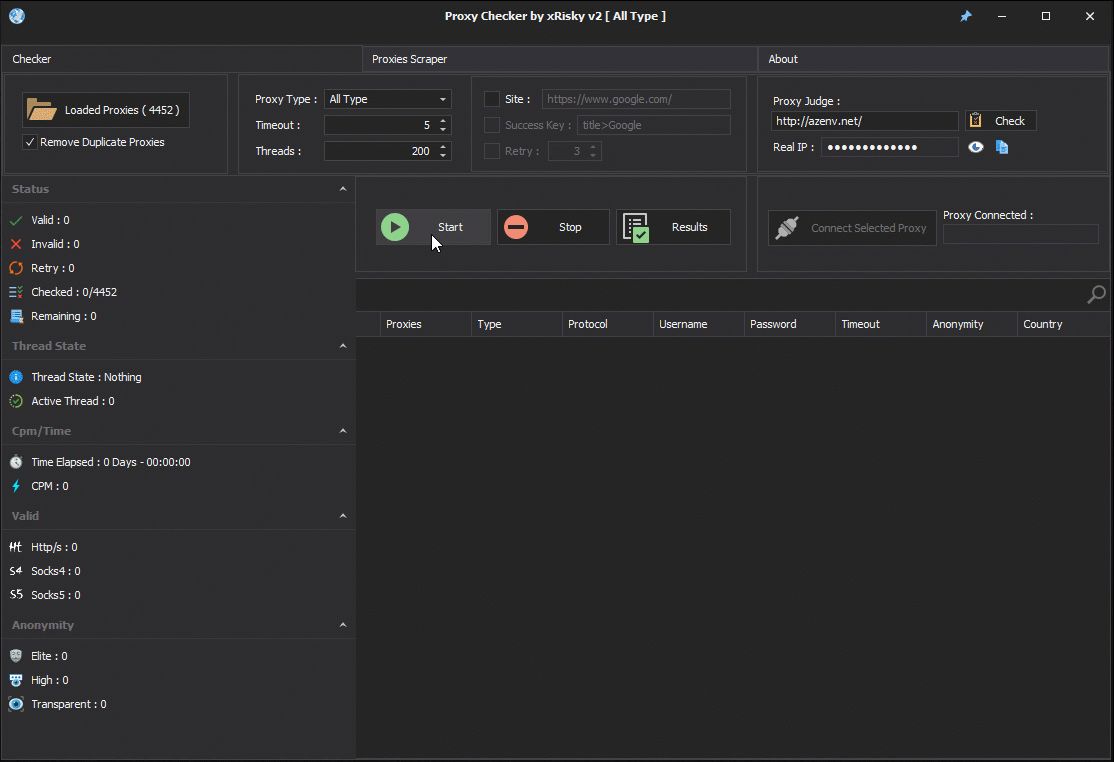This screenshot has height=762, width=1114.
Task: Click the globe icon in the title bar
Action: (x=16, y=16)
